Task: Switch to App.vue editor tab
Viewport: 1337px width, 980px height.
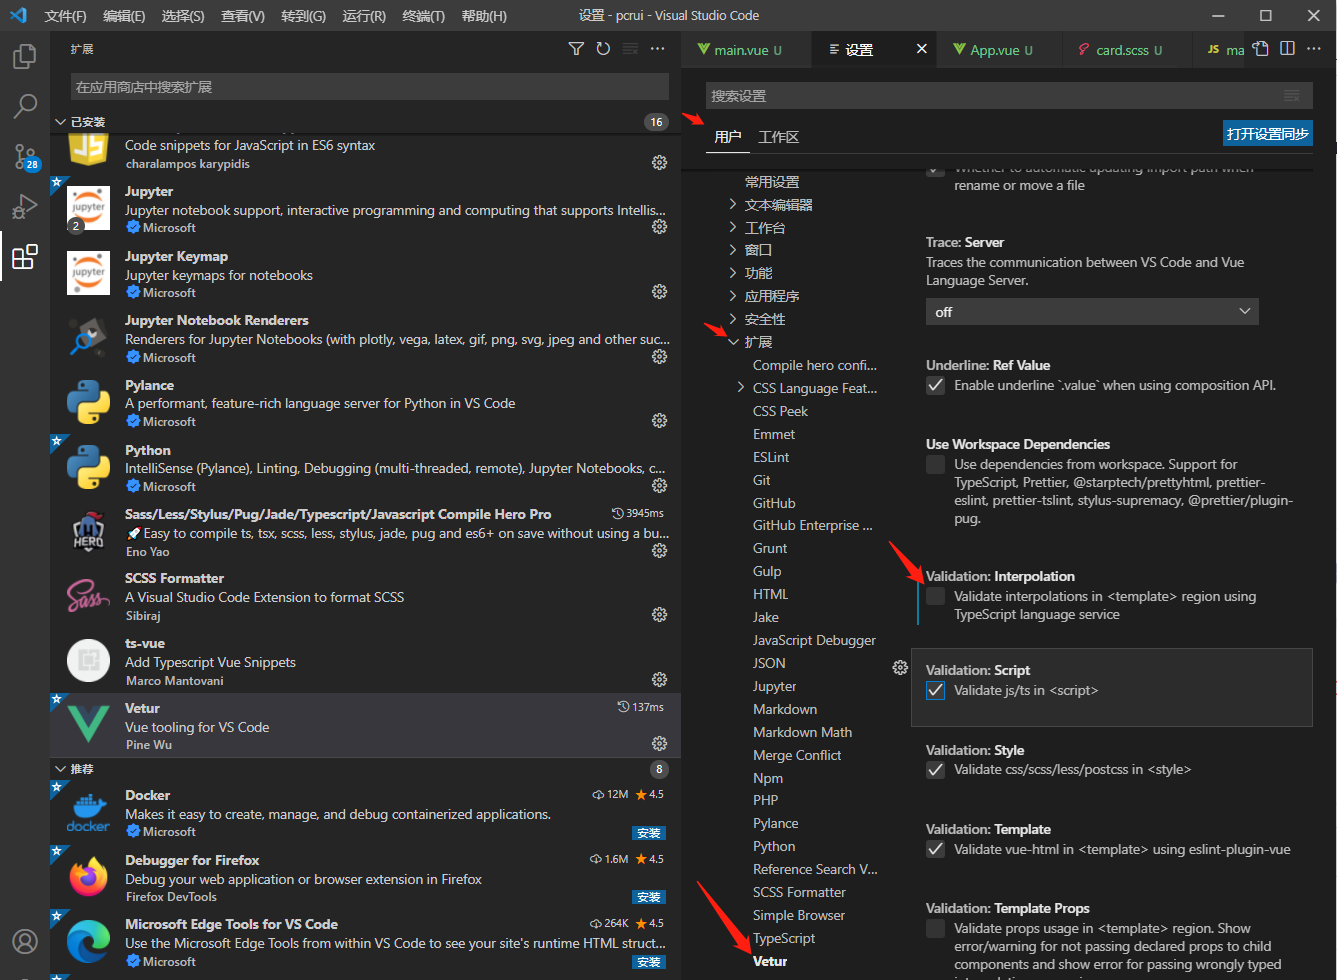Action: pyautogui.click(x=995, y=50)
